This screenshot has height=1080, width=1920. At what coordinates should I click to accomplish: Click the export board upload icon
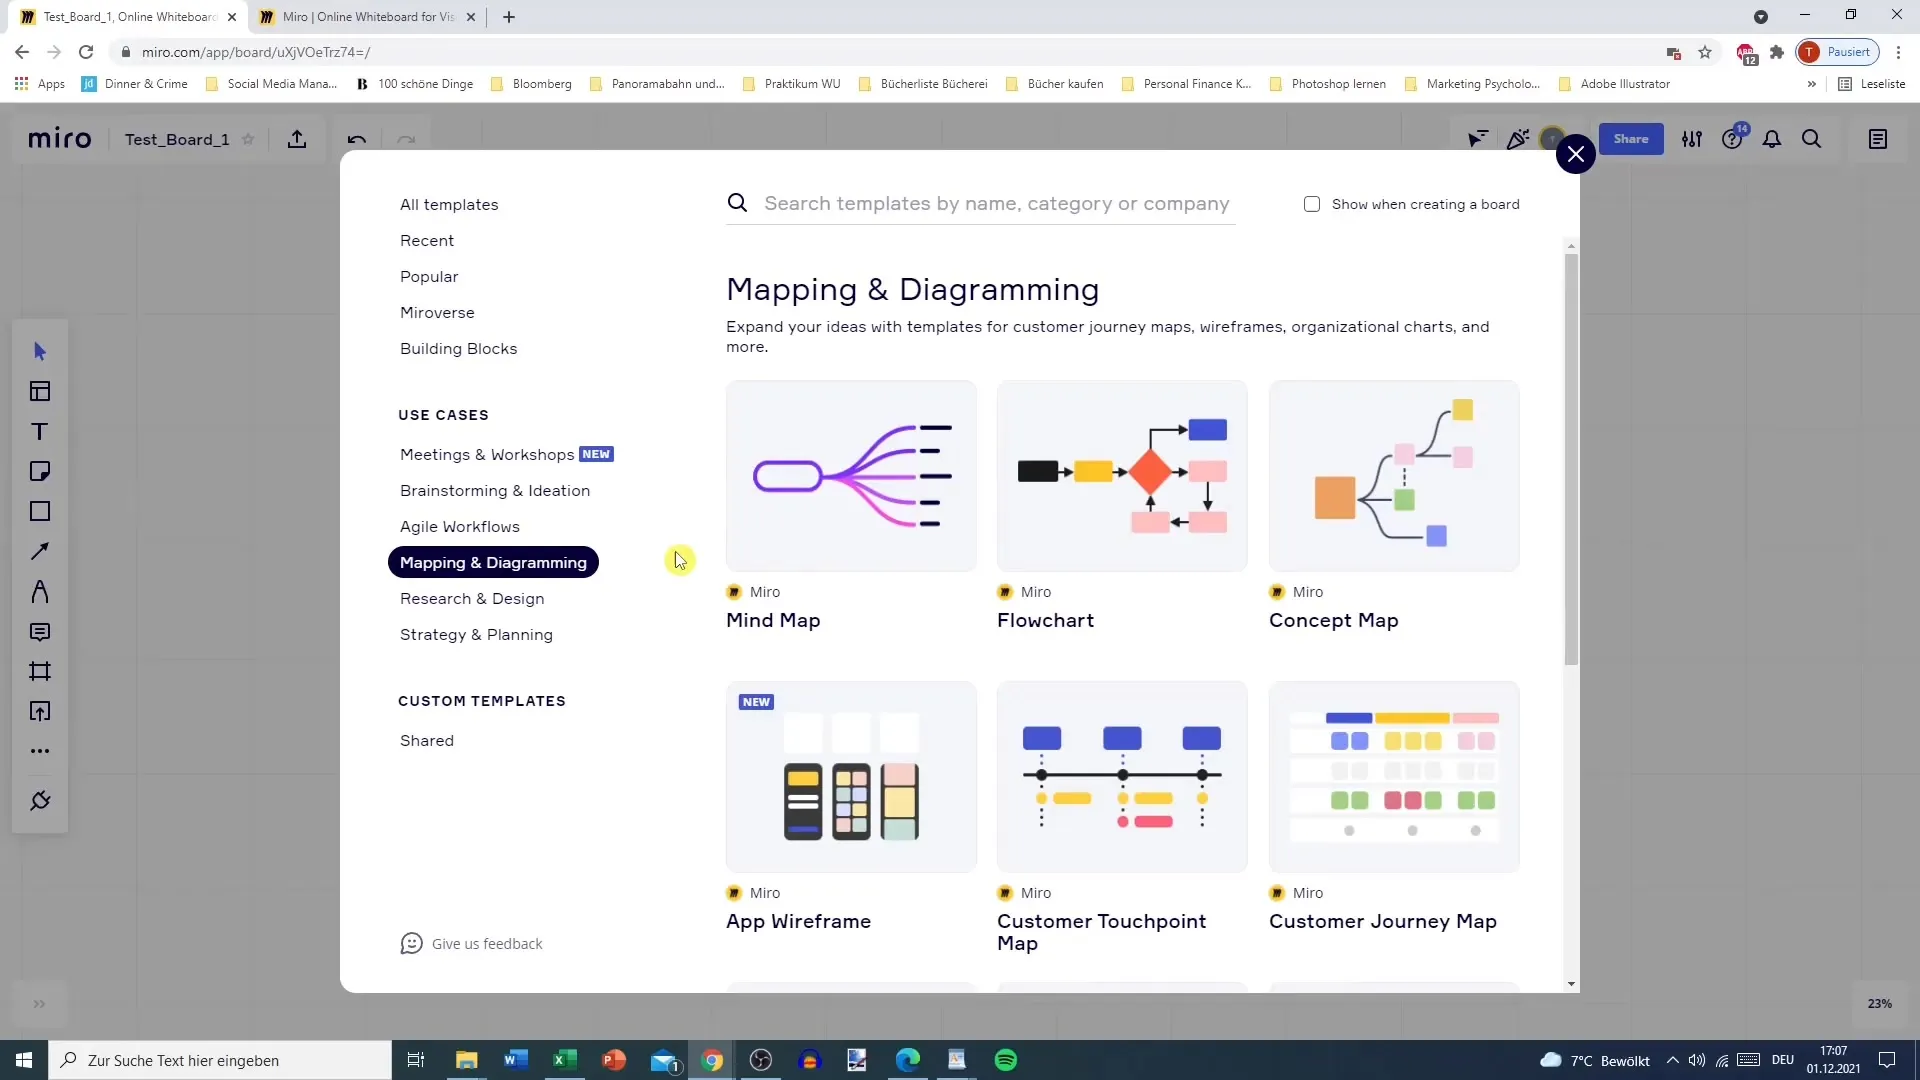pyautogui.click(x=297, y=139)
